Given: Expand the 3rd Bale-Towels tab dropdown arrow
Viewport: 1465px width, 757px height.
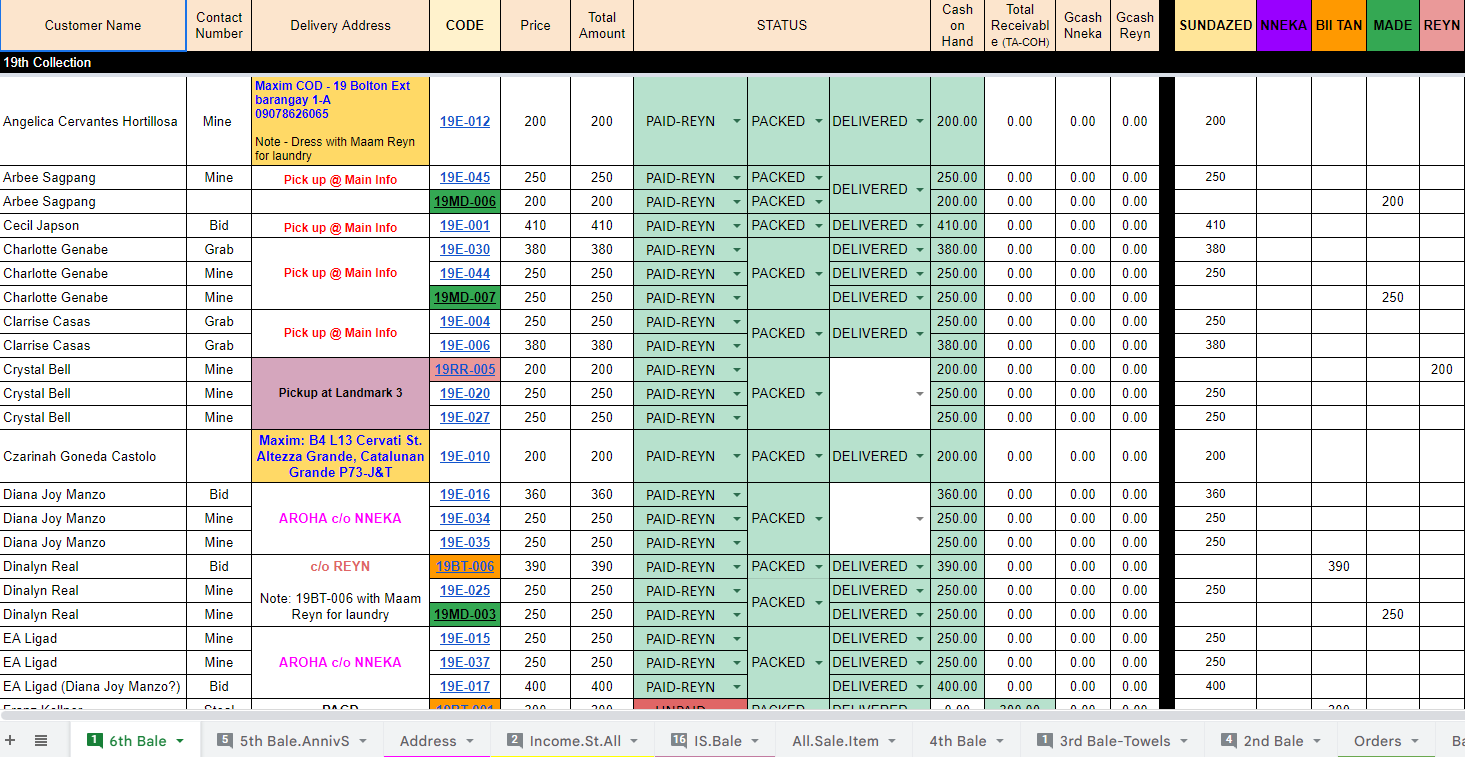Looking at the screenshot, I should 1185,741.
